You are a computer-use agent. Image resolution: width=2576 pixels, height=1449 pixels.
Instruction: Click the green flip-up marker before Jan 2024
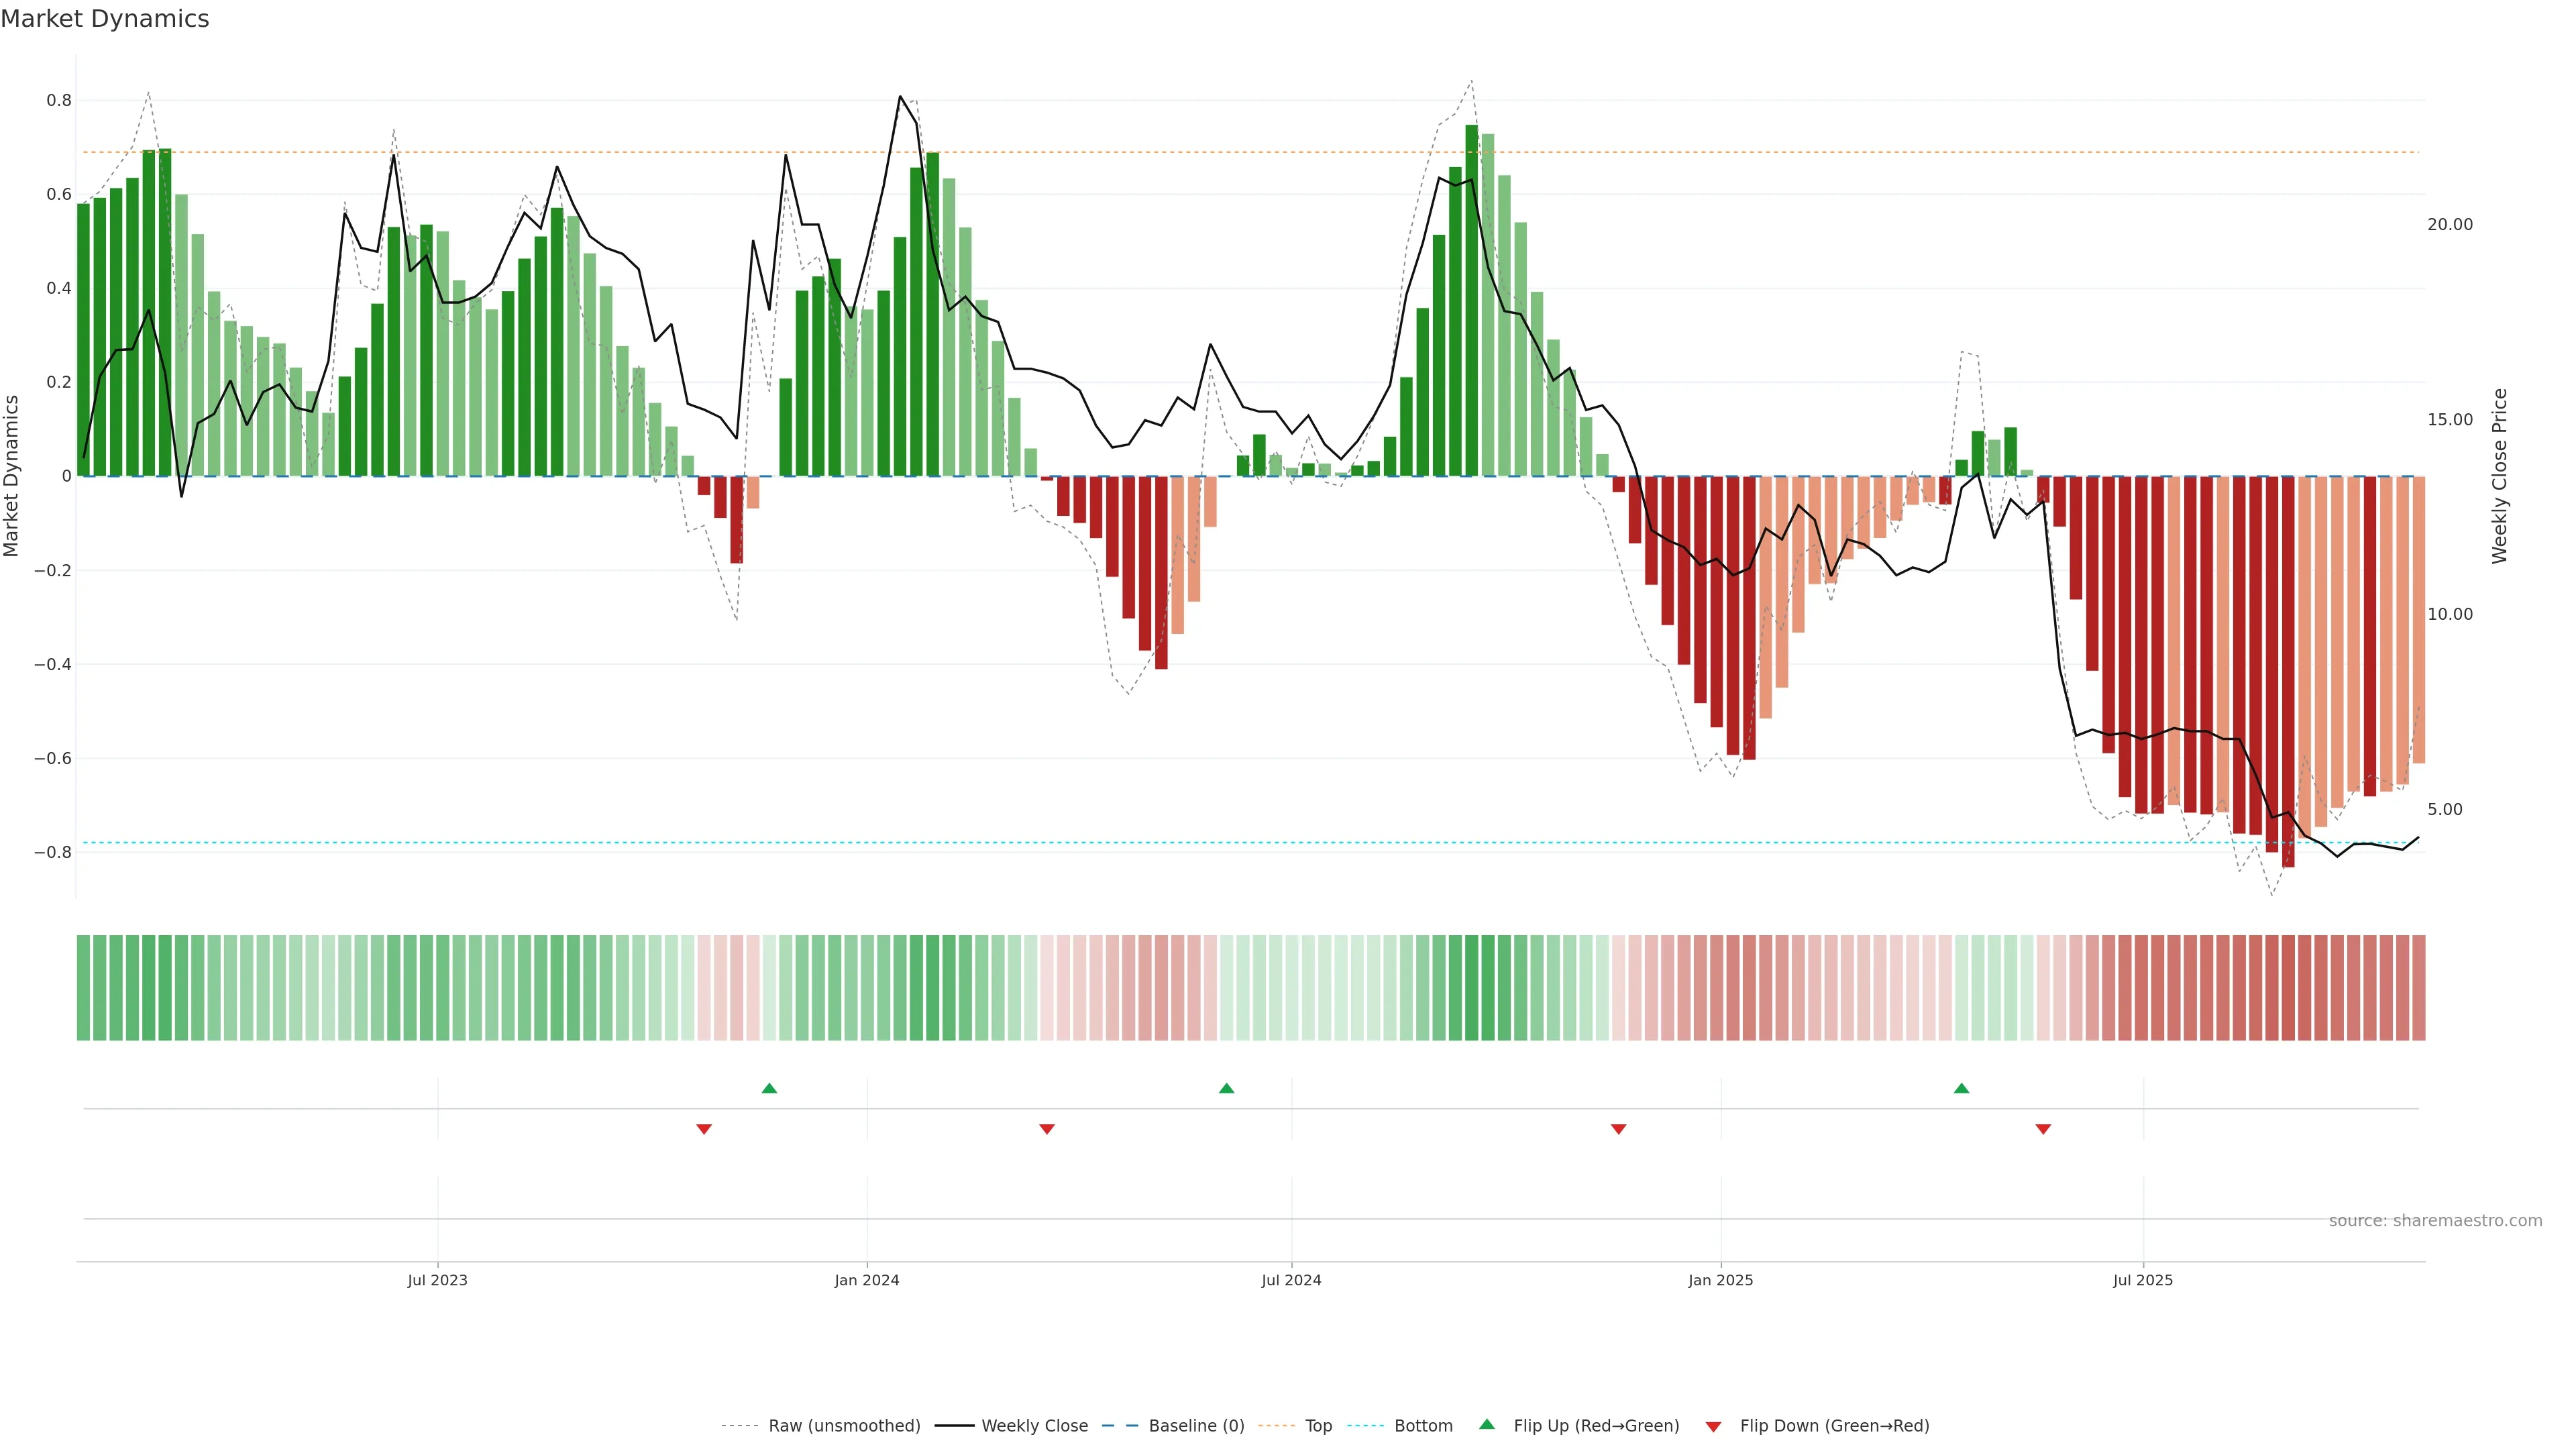(x=769, y=1088)
